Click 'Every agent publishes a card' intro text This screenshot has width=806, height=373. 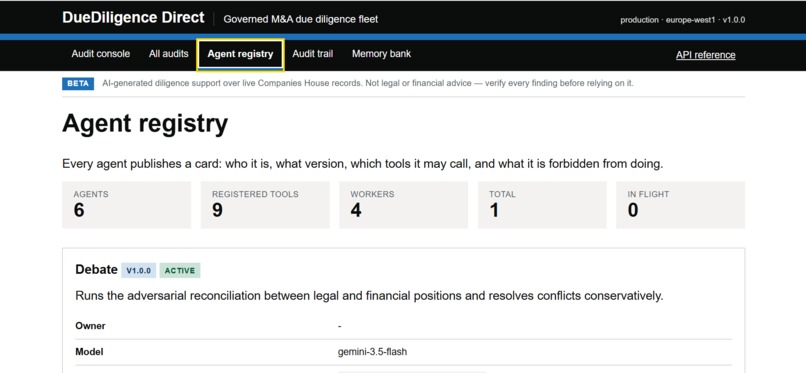[x=363, y=164]
